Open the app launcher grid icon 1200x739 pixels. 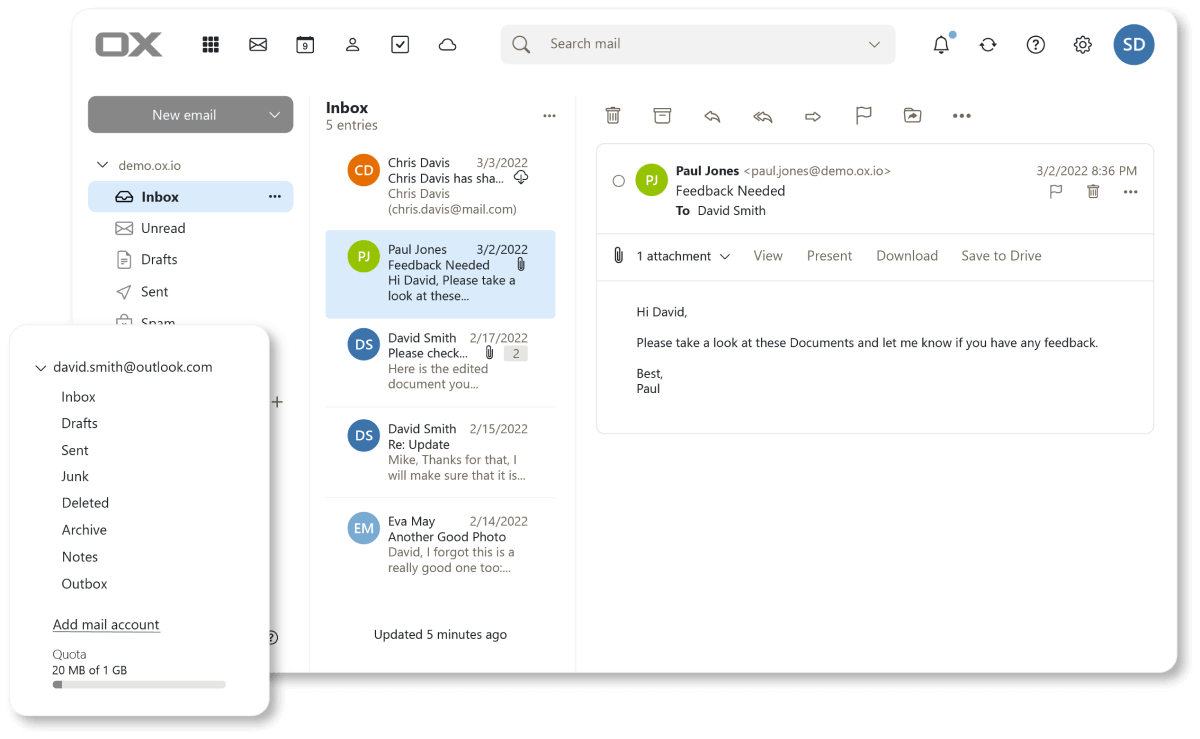pos(210,44)
